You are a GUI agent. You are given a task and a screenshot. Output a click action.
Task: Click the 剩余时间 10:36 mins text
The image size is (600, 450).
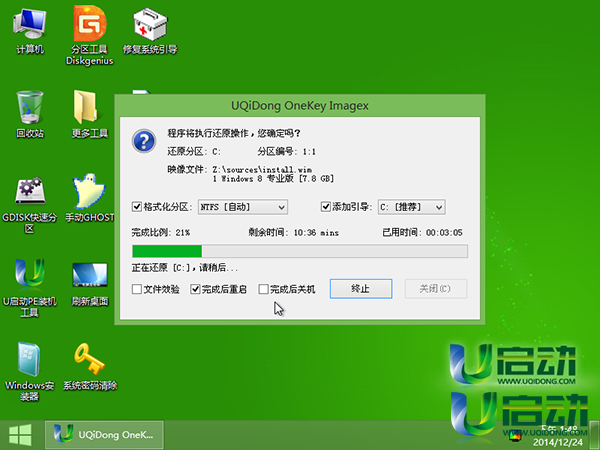[293, 232]
